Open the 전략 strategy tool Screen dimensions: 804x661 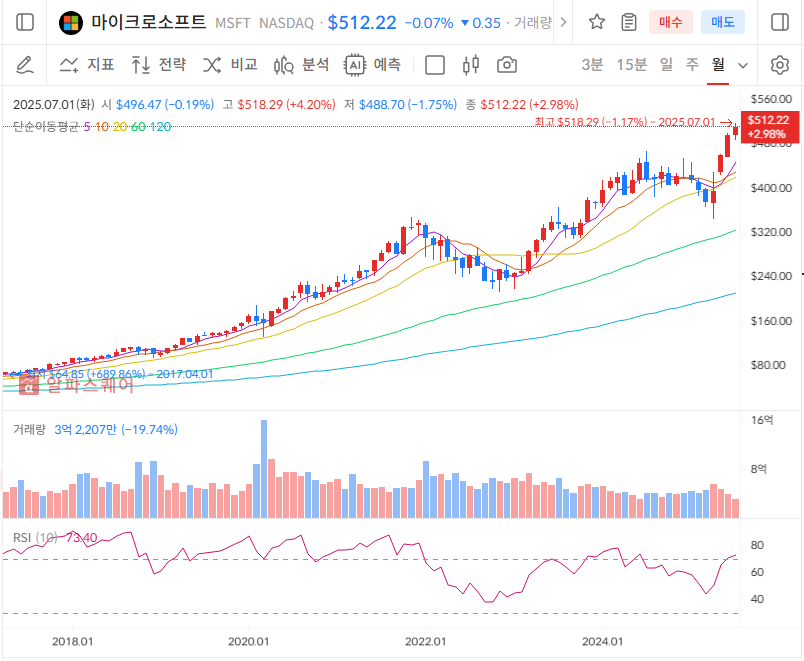[158, 65]
